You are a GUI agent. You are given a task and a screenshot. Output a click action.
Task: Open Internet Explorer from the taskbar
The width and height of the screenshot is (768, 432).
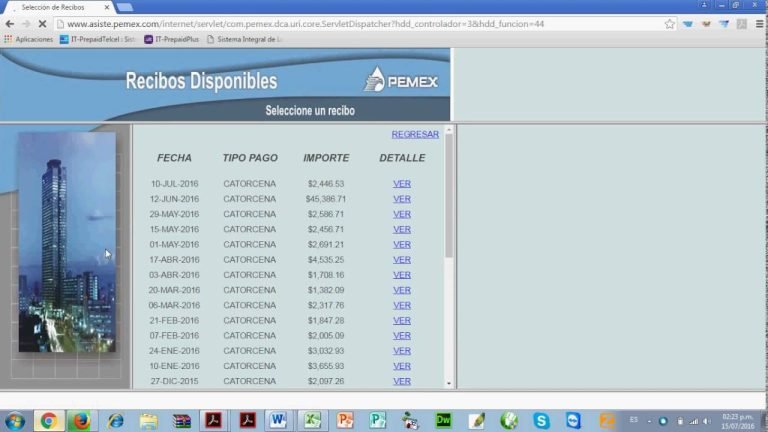click(x=116, y=421)
